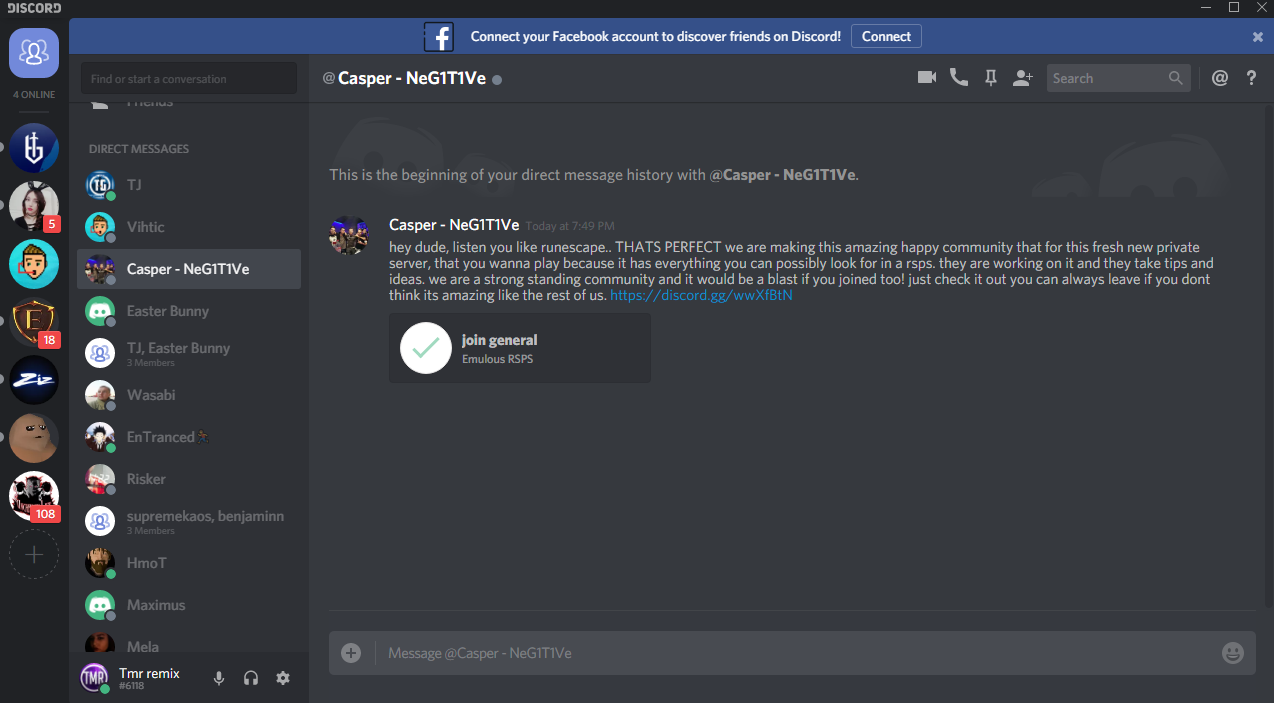The height and width of the screenshot is (703, 1274).
Task: Open the emoji picker
Action: click(1233, 653)
